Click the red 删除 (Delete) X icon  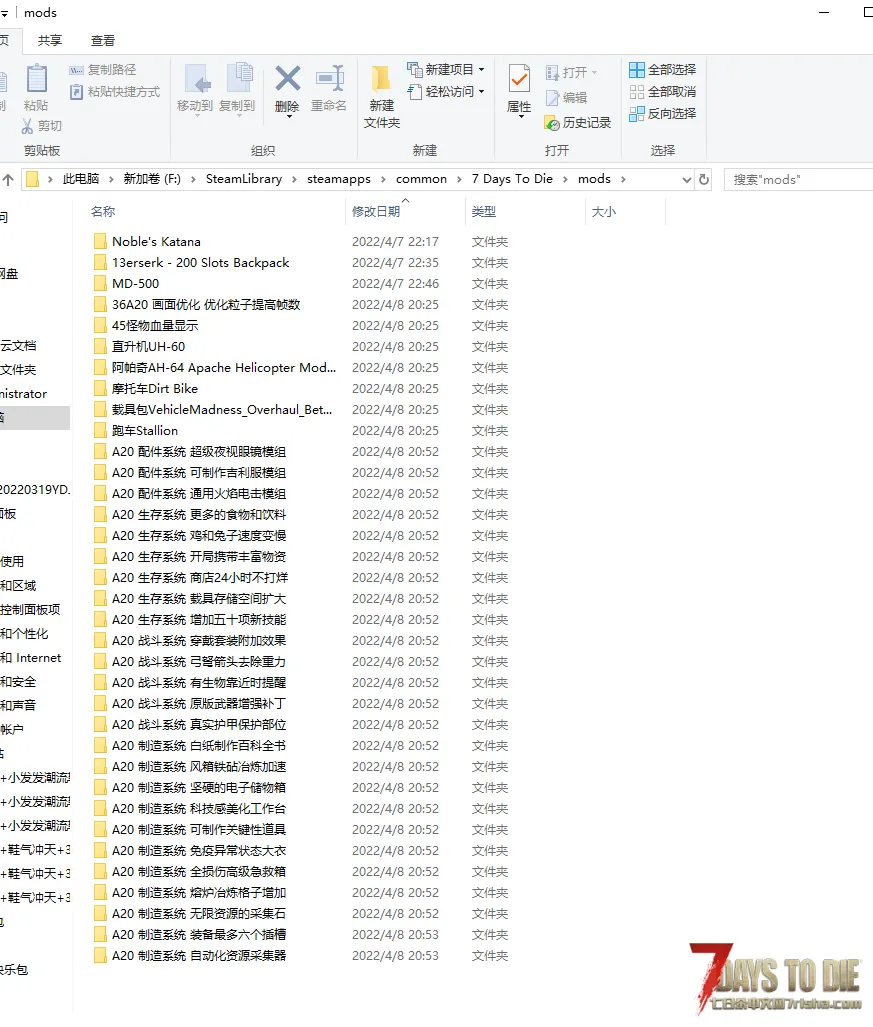288,79
